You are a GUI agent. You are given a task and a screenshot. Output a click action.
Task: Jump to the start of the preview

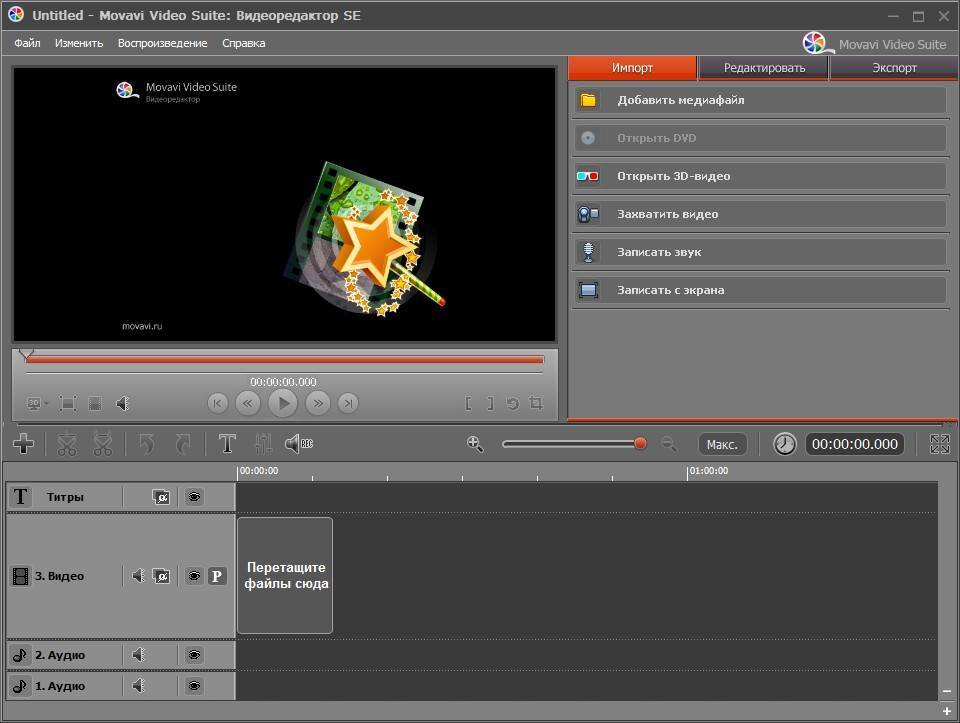click(x=218, y=403)
